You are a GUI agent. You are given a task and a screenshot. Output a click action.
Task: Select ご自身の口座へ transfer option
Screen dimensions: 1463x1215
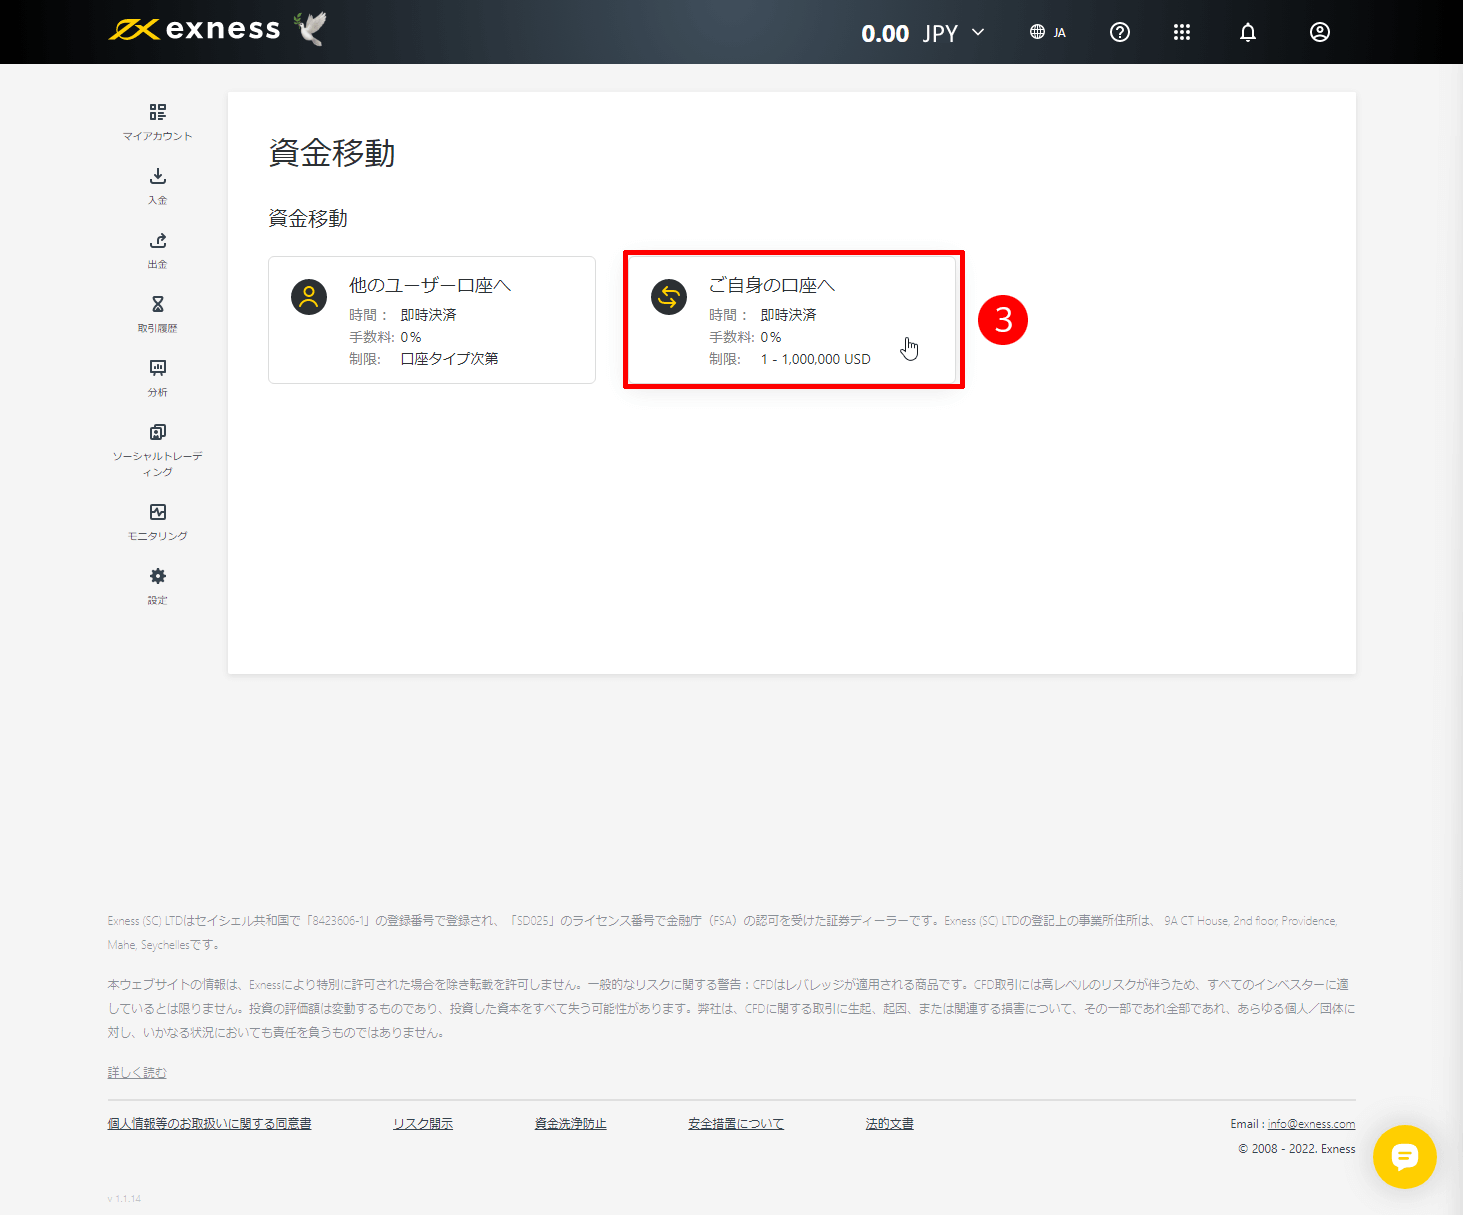[793, 320]
